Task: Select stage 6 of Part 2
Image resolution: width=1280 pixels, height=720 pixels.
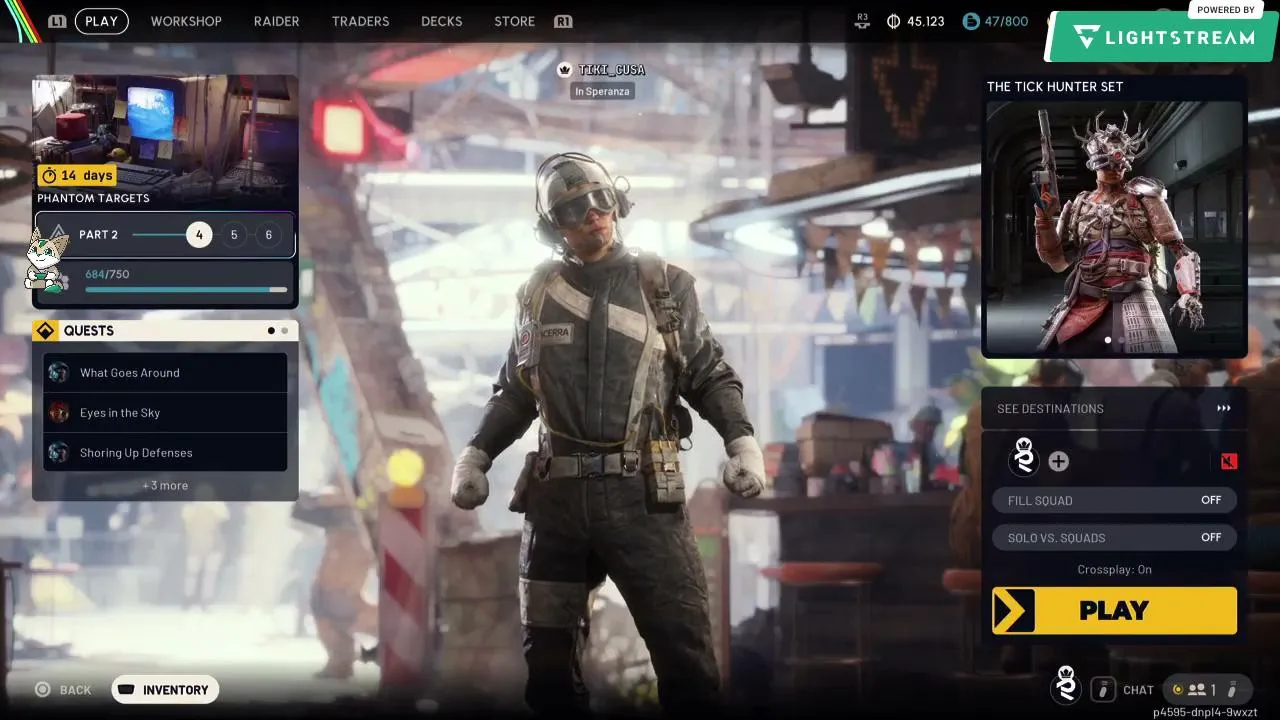Action: 268,235
